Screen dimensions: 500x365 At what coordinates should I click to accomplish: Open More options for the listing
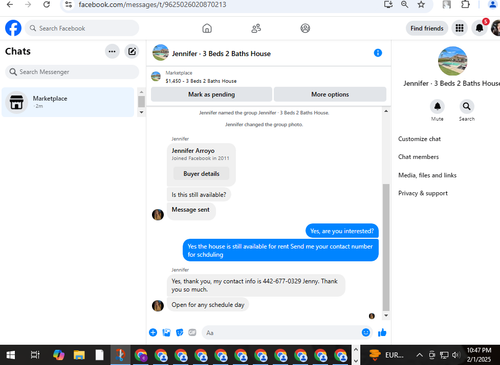click(x=330, y=94)
